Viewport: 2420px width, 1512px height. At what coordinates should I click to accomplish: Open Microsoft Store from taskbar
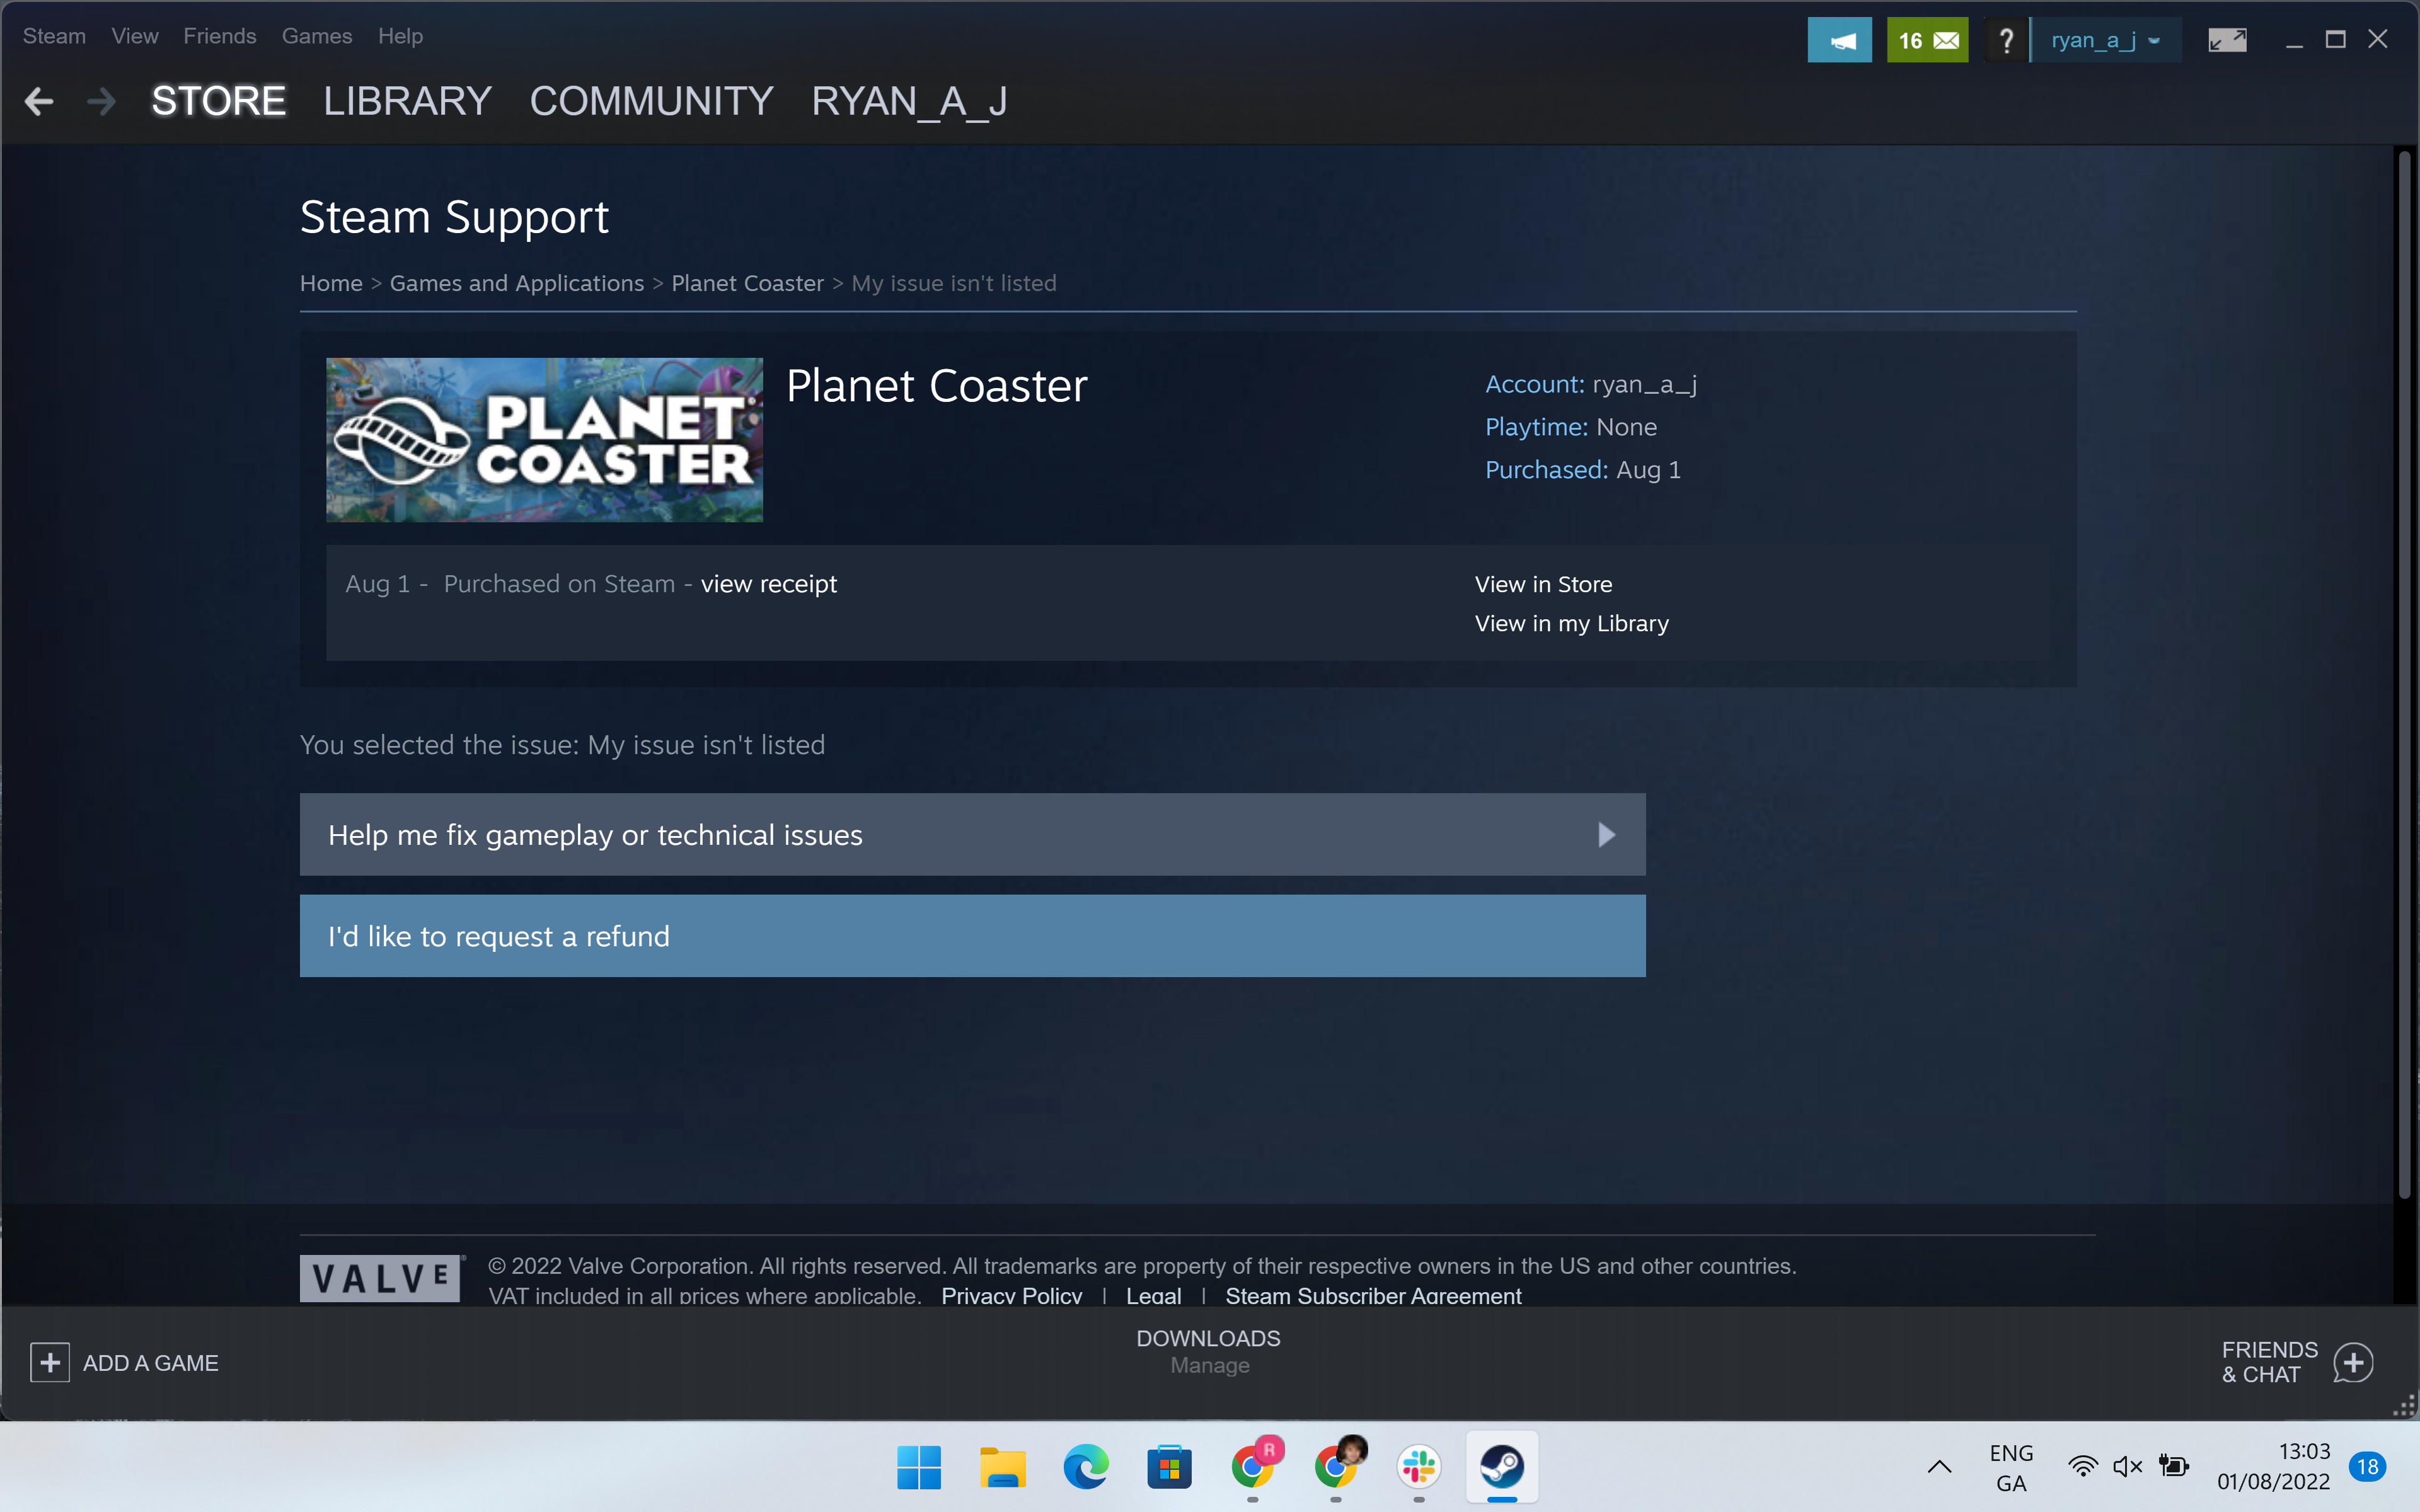point(1169,1467)
